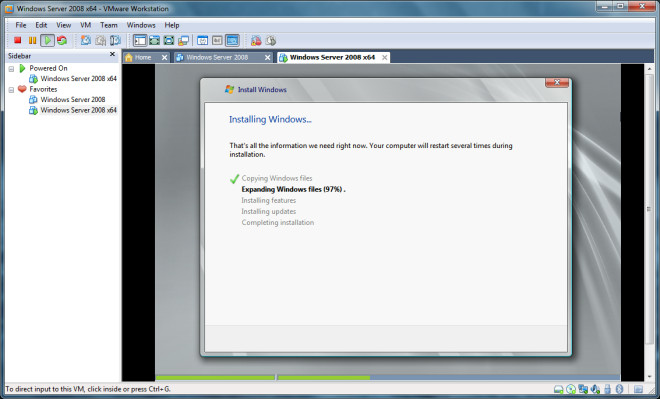Click the CD/DVD drive status icon
The width and height of the screenshot is (660, 399).
[571, 389]
